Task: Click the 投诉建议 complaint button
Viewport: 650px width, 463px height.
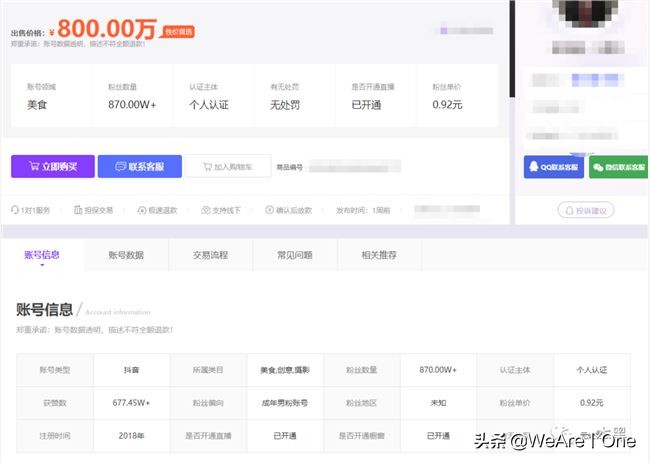Action: 586,210
